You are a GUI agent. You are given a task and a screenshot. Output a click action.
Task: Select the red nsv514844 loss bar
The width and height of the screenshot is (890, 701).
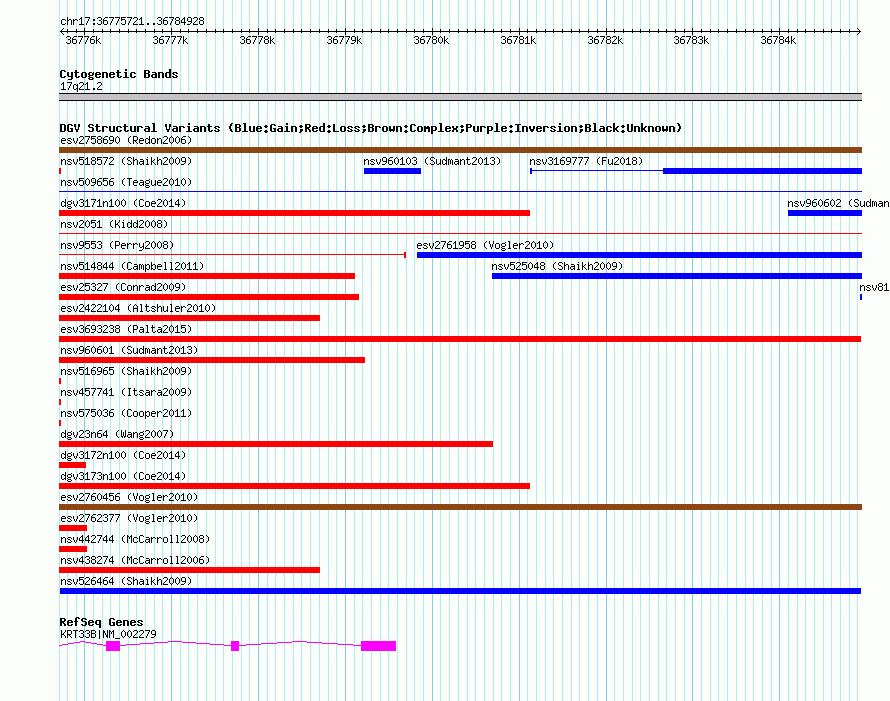click(207, 276)
